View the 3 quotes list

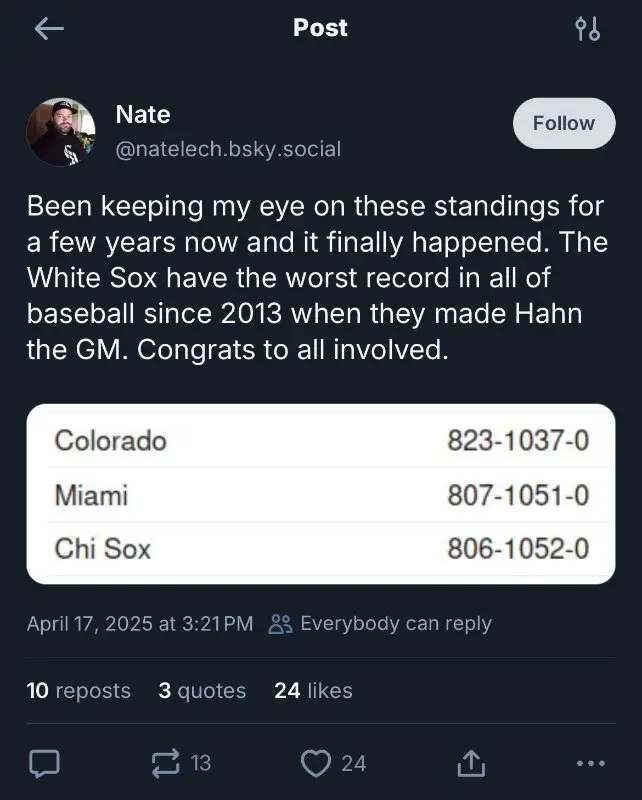click(x=202, y=690)
